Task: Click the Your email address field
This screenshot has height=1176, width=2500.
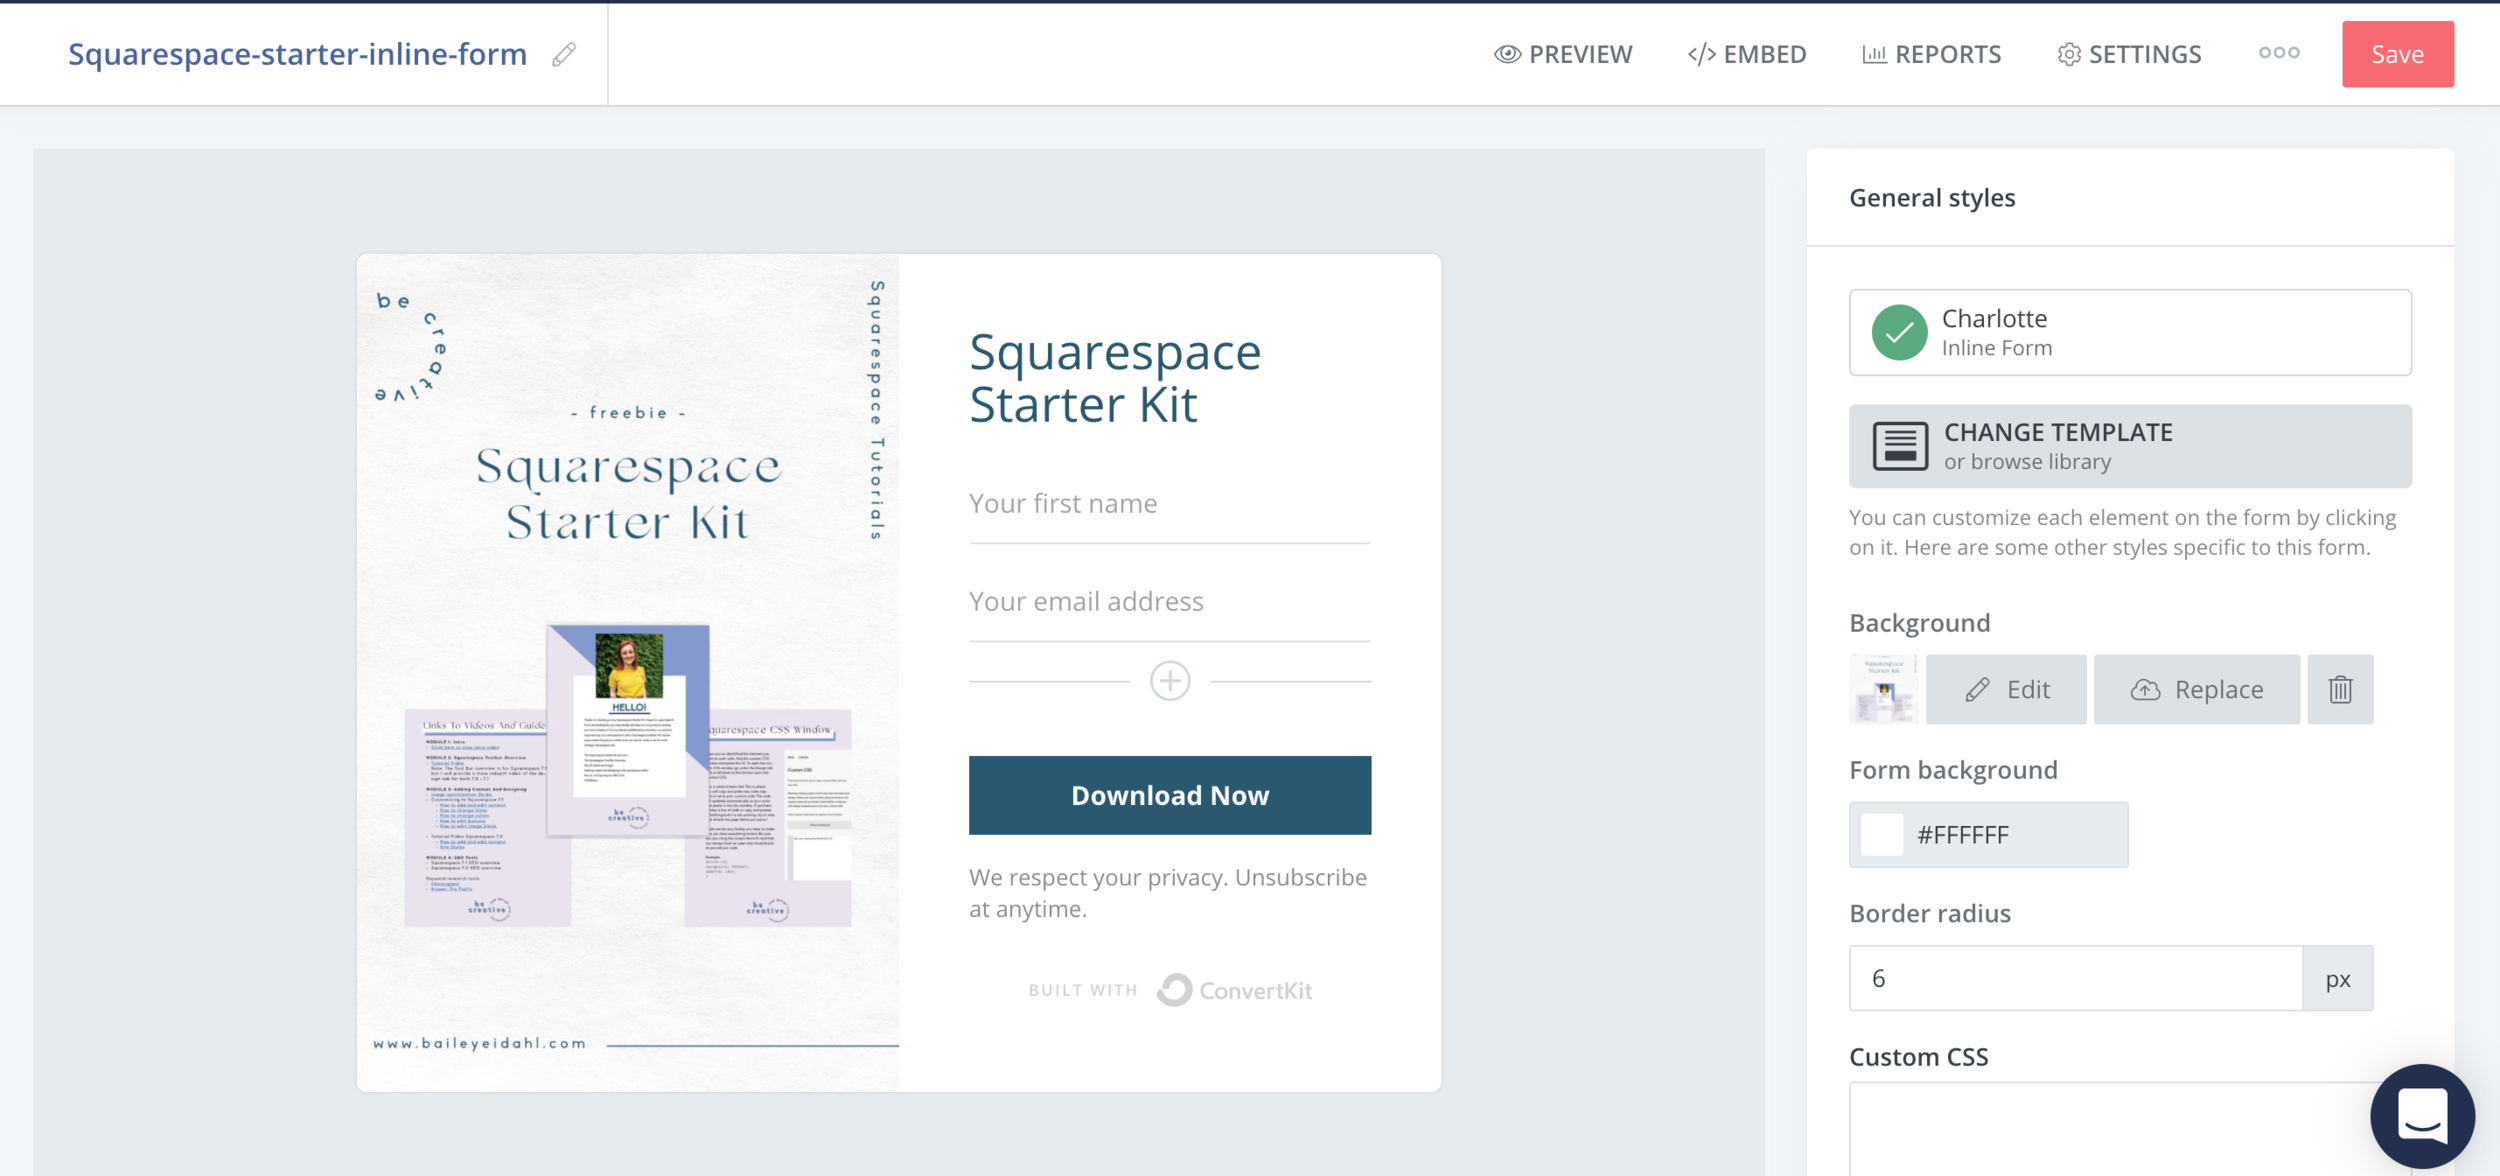Action: [x=1170, y=603]
